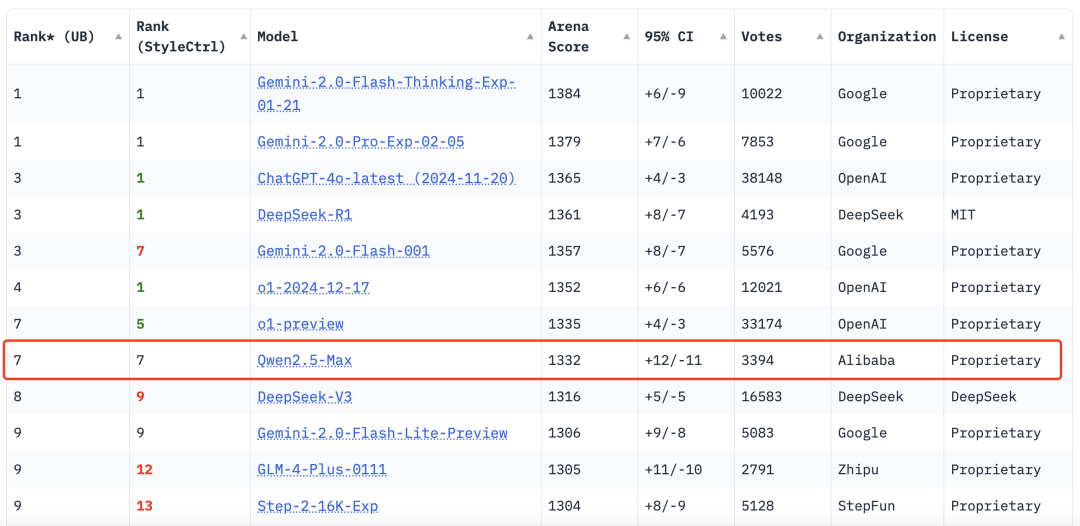Select the Arena Score cell 1316

565,397
